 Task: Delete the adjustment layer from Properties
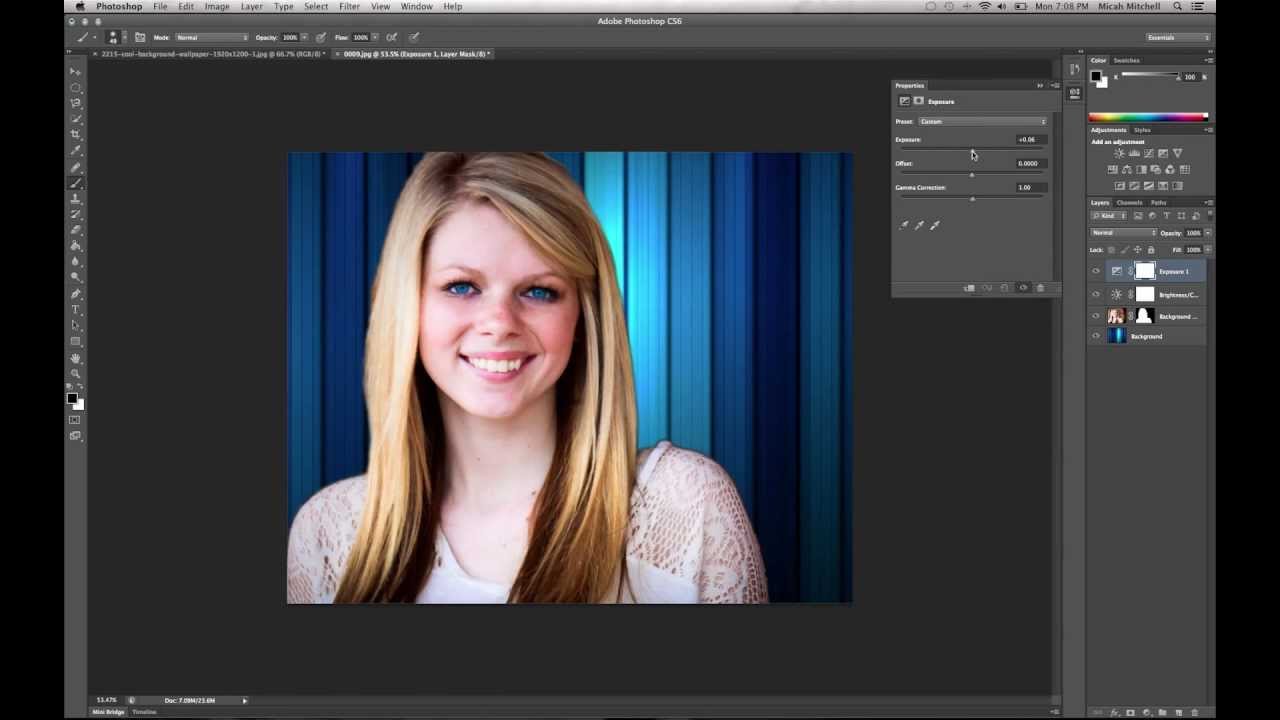pyautogui.click(x=1040, y=288)
